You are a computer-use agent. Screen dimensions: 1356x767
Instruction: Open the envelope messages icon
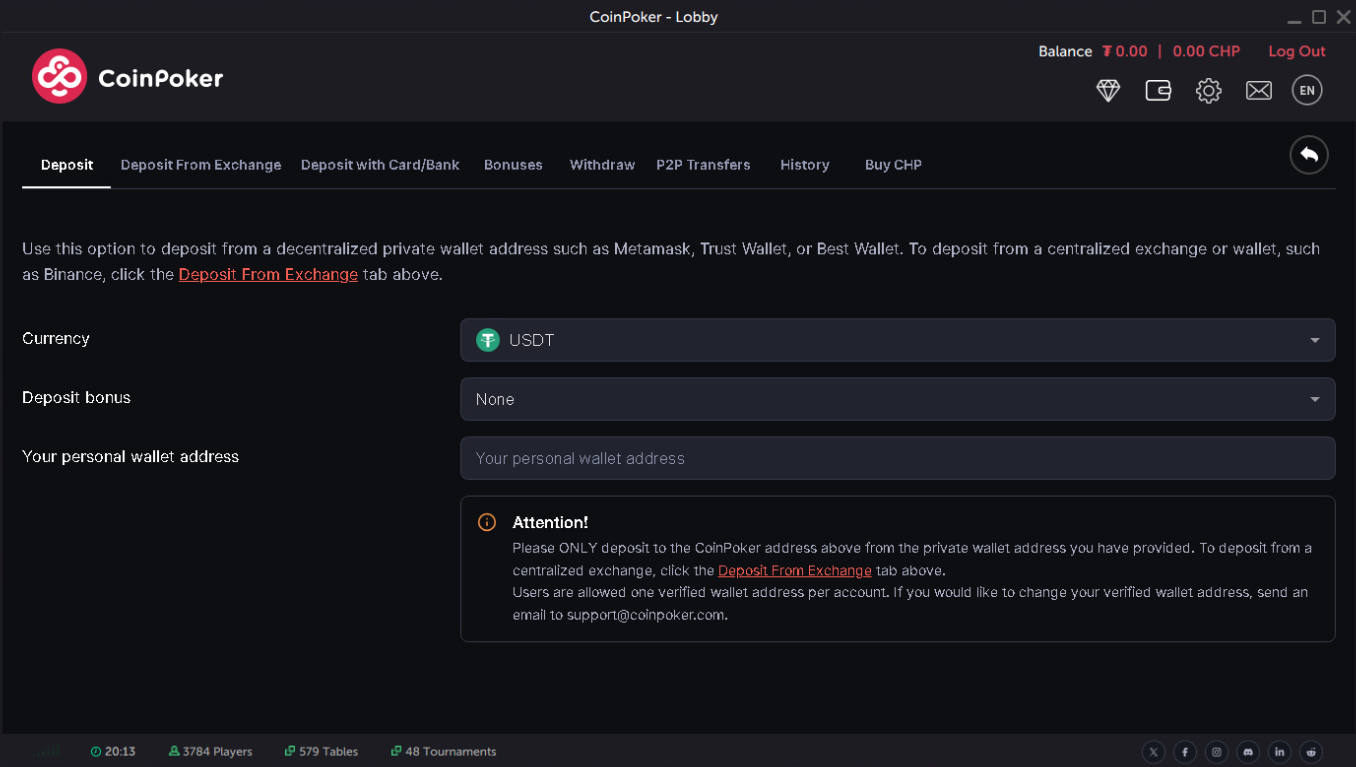click(1258, 91)
